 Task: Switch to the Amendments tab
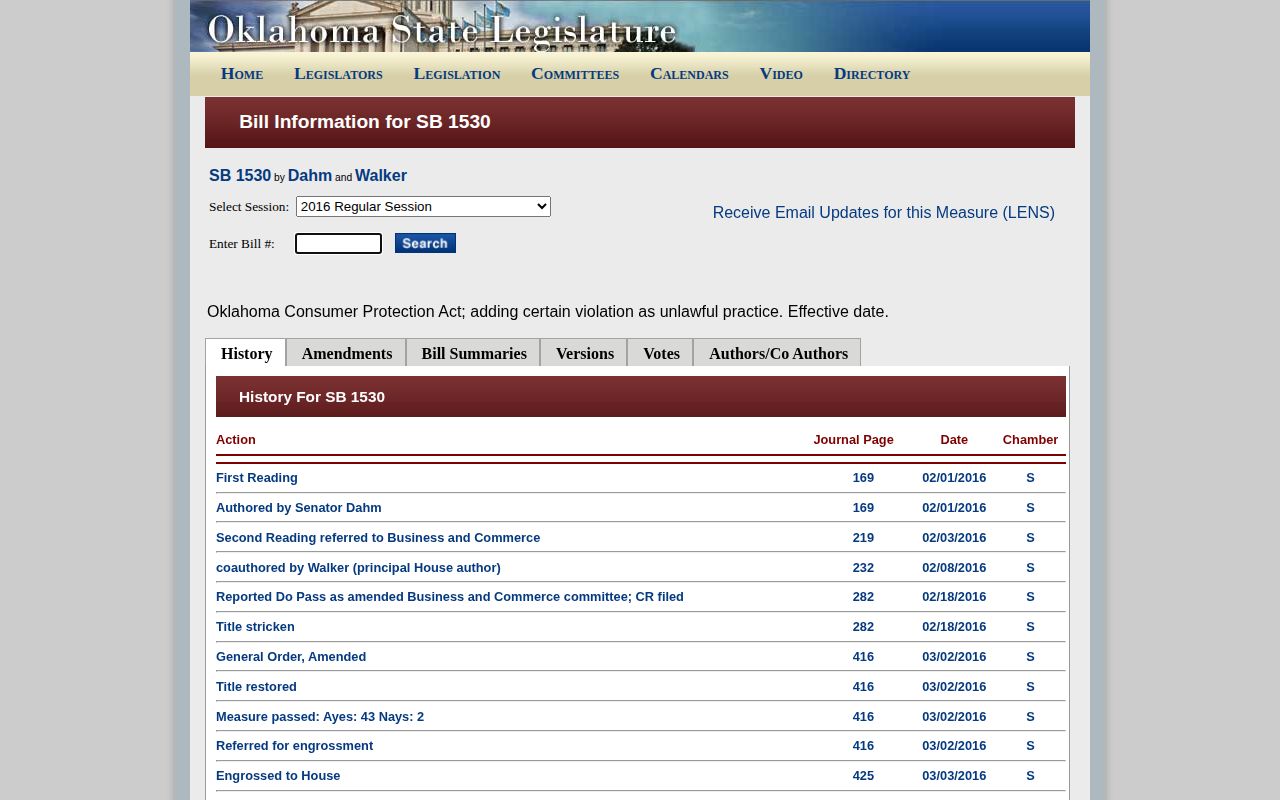pyautogui.click(x=347, y=353)
